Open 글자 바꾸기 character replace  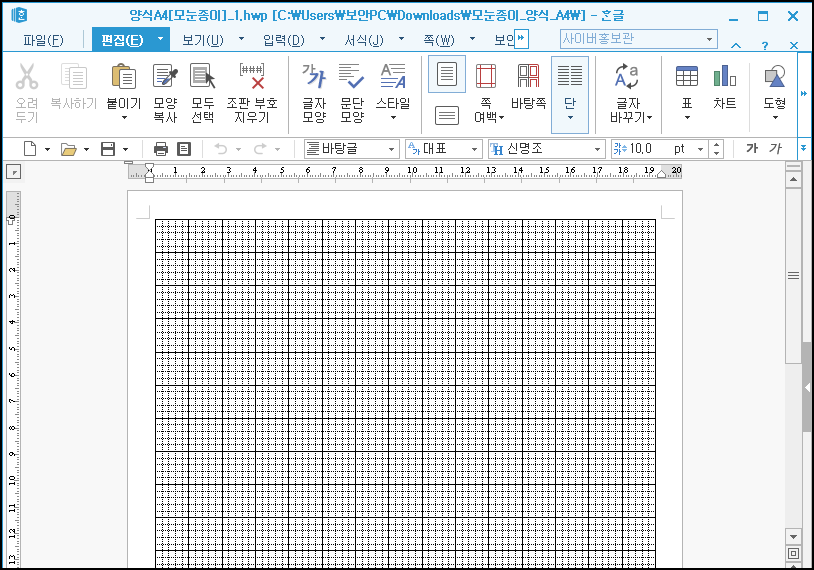click(x=627, y=76)
